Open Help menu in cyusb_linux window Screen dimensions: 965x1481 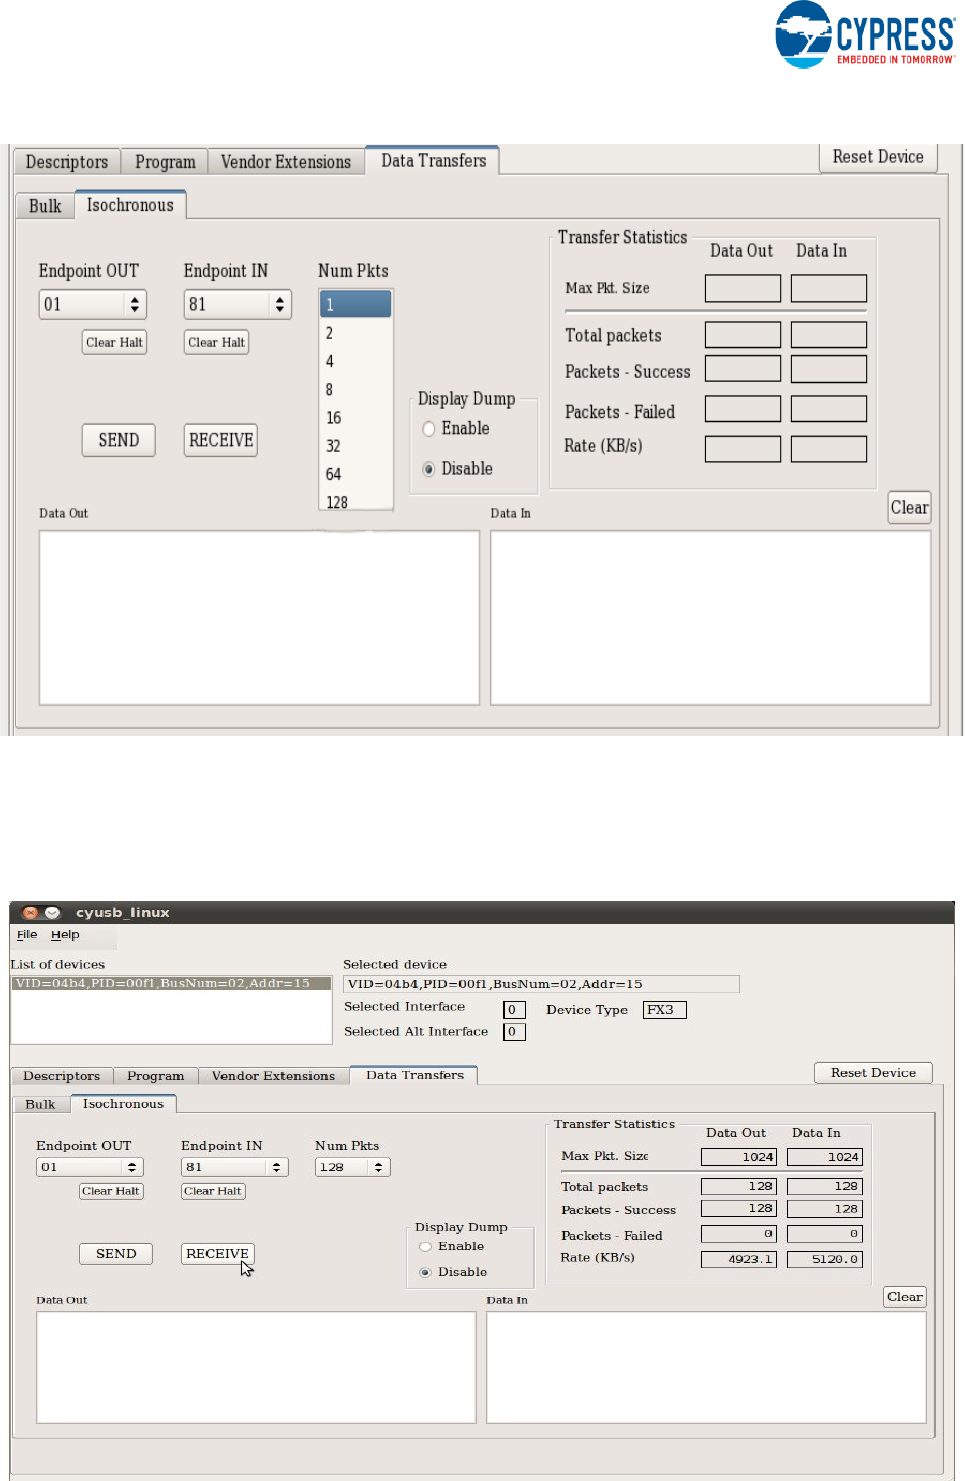[x=65, y=935]
